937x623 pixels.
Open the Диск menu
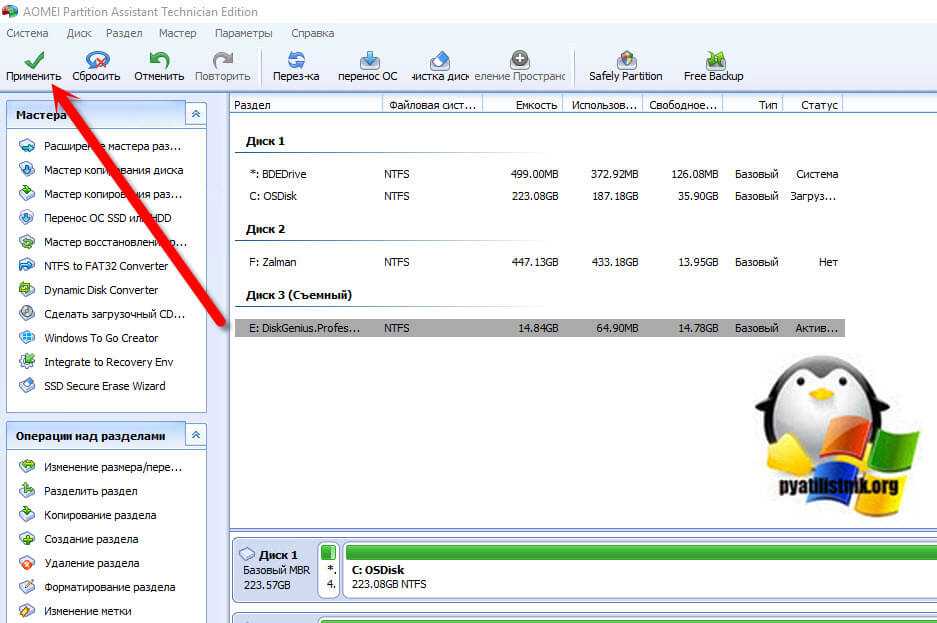[79, 33]
